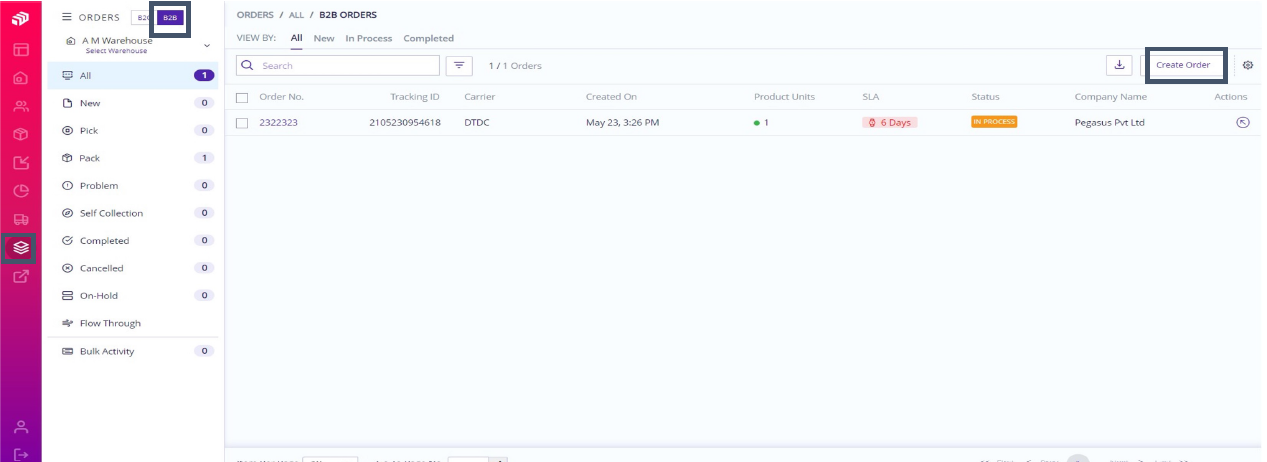Open the users icon in left rail
This screenshot has height=462, width=1267.
tap(20, 105)
